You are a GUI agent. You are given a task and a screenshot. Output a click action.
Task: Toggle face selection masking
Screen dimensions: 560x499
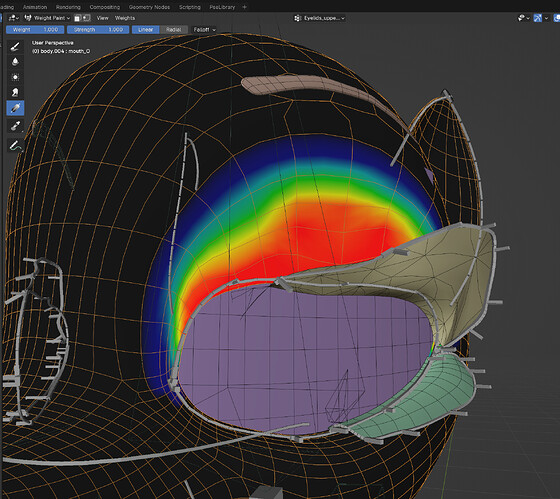(x=78, y=18)
